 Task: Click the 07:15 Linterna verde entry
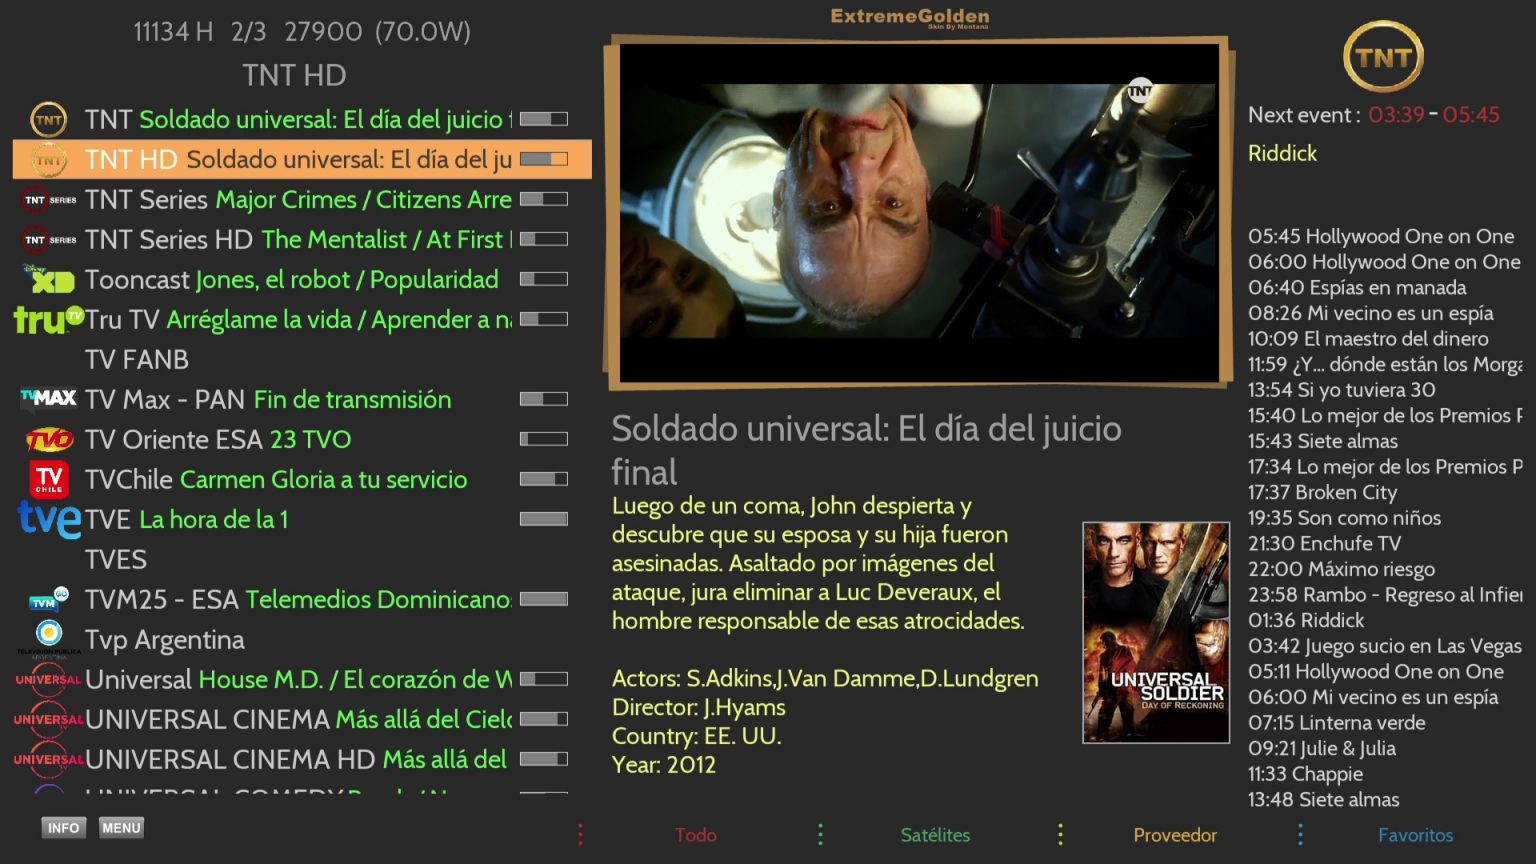pos(1336,723)
